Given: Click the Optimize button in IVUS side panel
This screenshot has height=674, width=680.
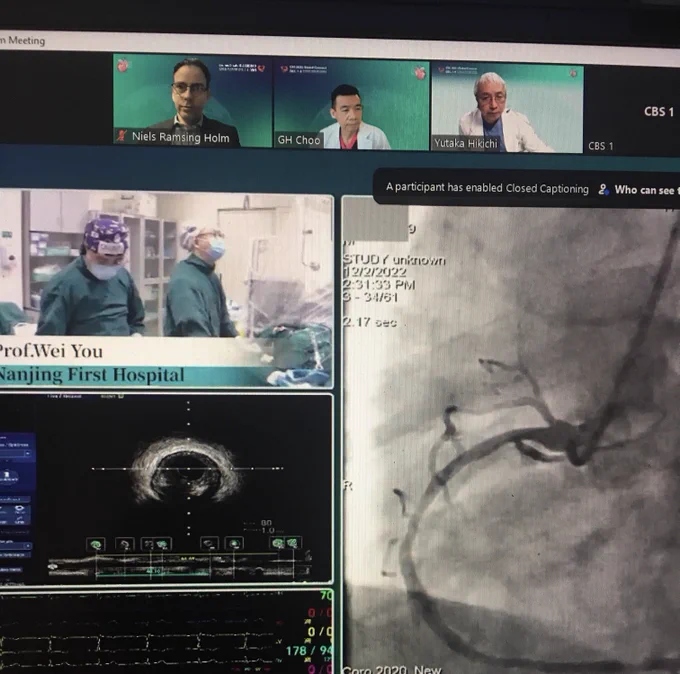Looking at the screenshot, I should pyautogui.click(x=15, y=555).
